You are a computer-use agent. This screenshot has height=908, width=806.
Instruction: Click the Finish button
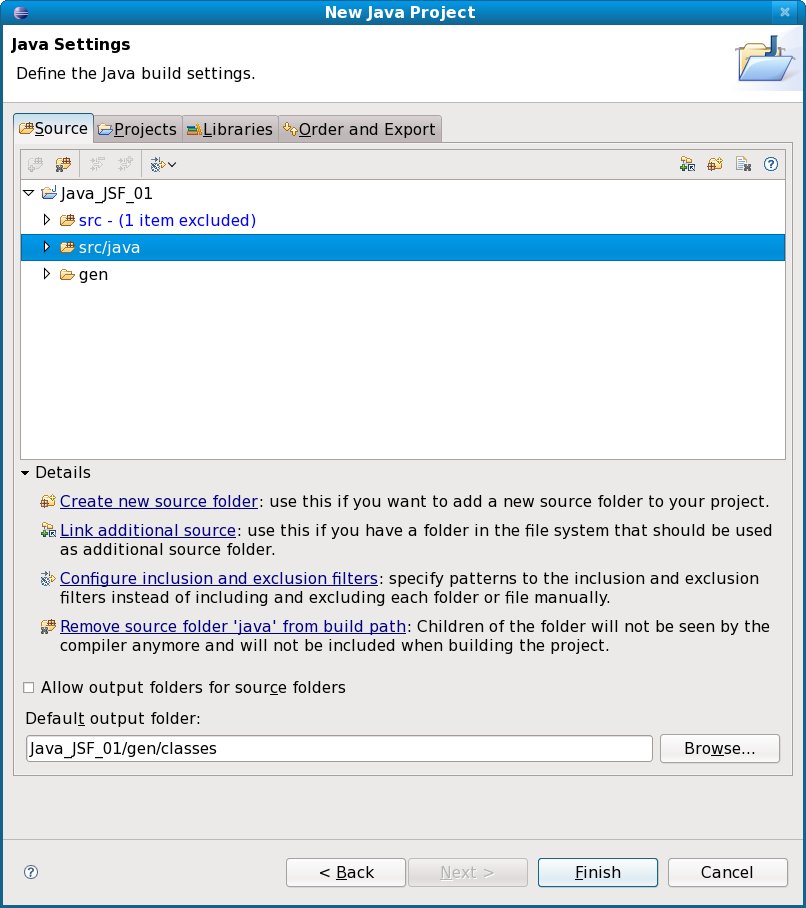[597, 872]
